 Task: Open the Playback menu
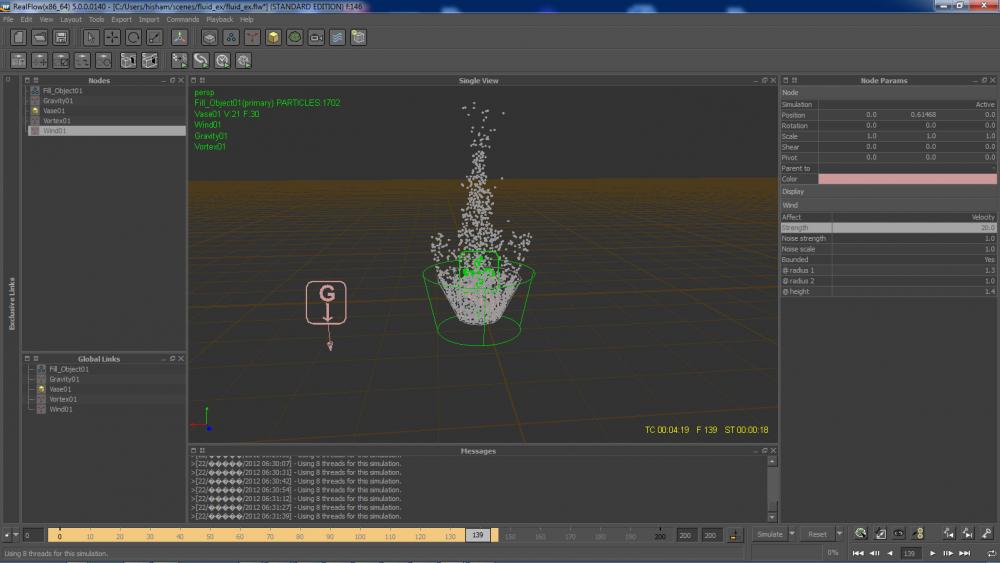(219, 20)
